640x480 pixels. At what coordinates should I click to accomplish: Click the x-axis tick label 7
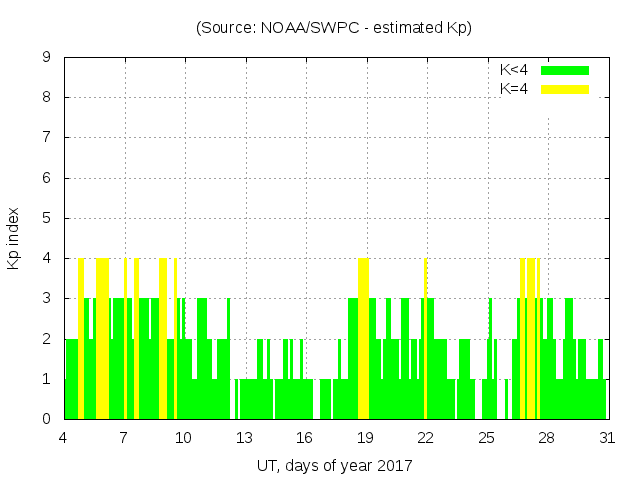click(124, 438)
